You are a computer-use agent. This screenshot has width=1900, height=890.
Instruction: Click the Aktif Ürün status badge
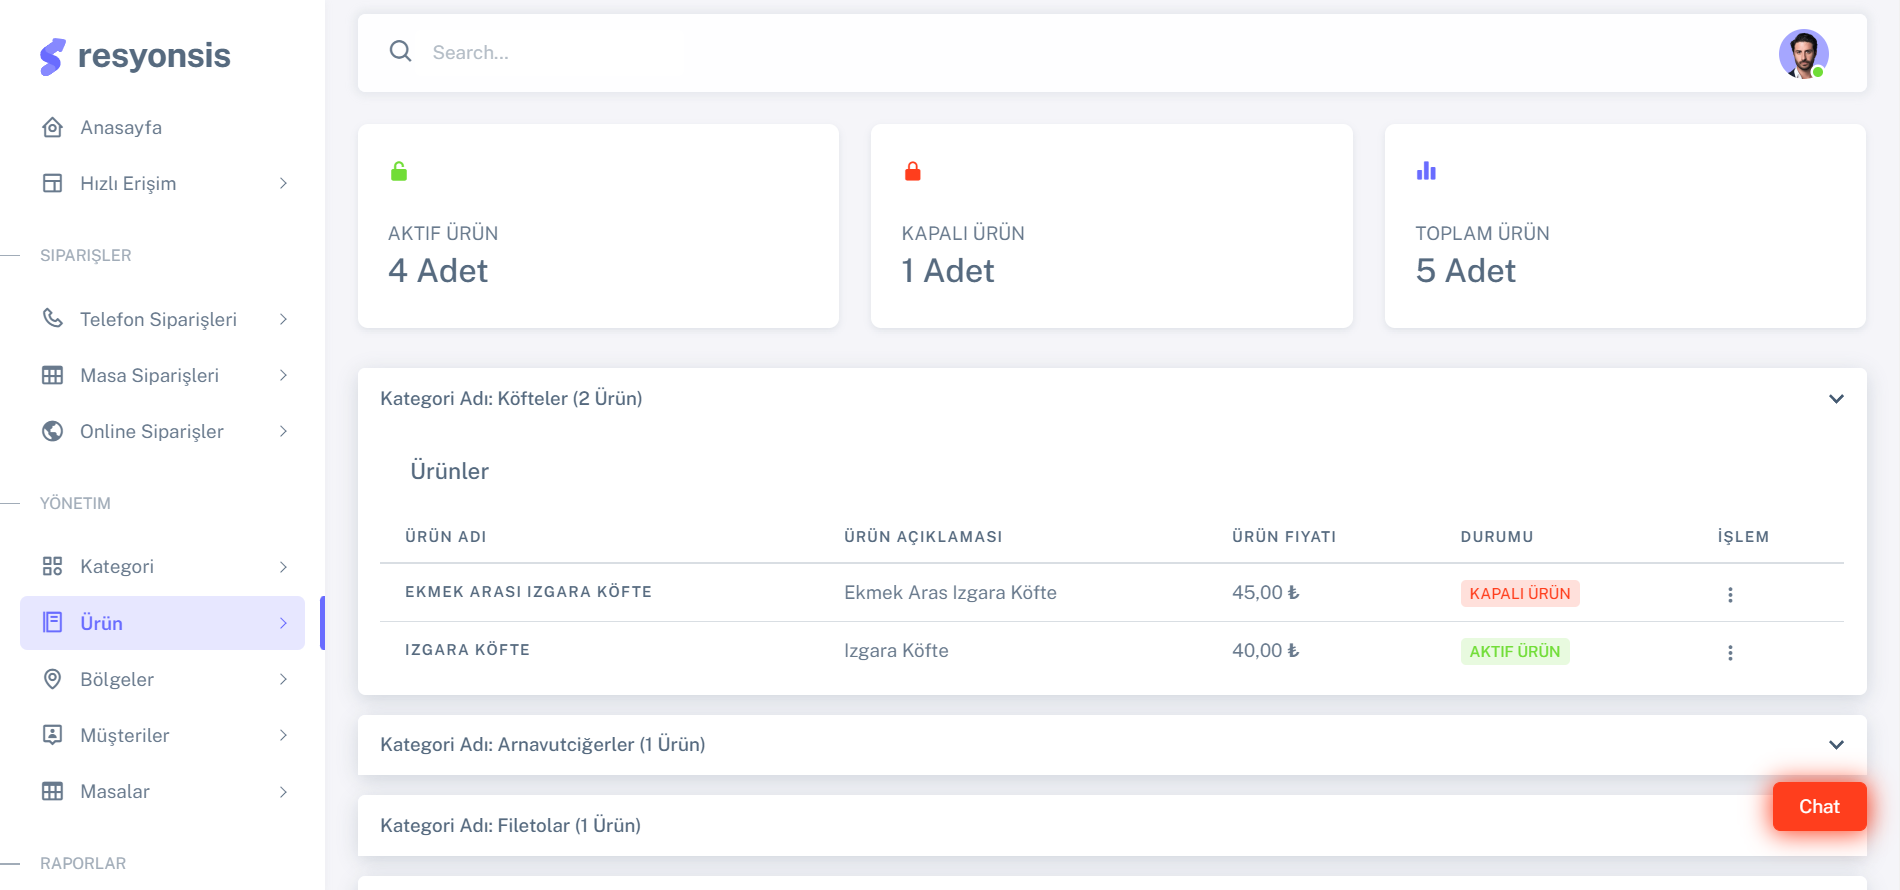(x=1515, y=652)
